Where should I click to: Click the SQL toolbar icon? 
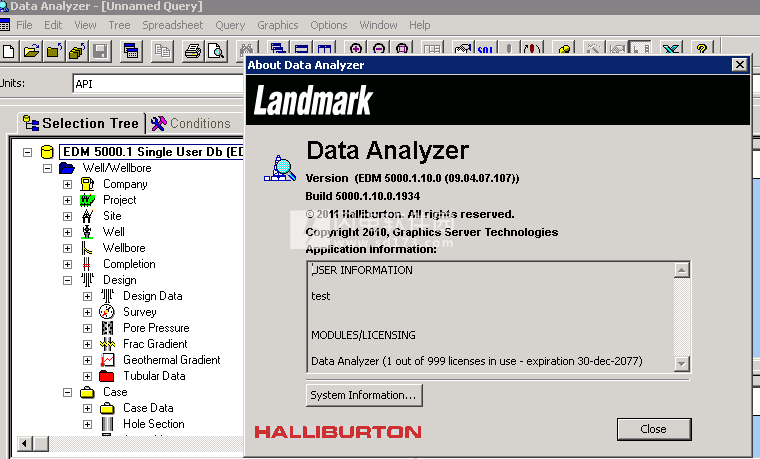[485, 48]
